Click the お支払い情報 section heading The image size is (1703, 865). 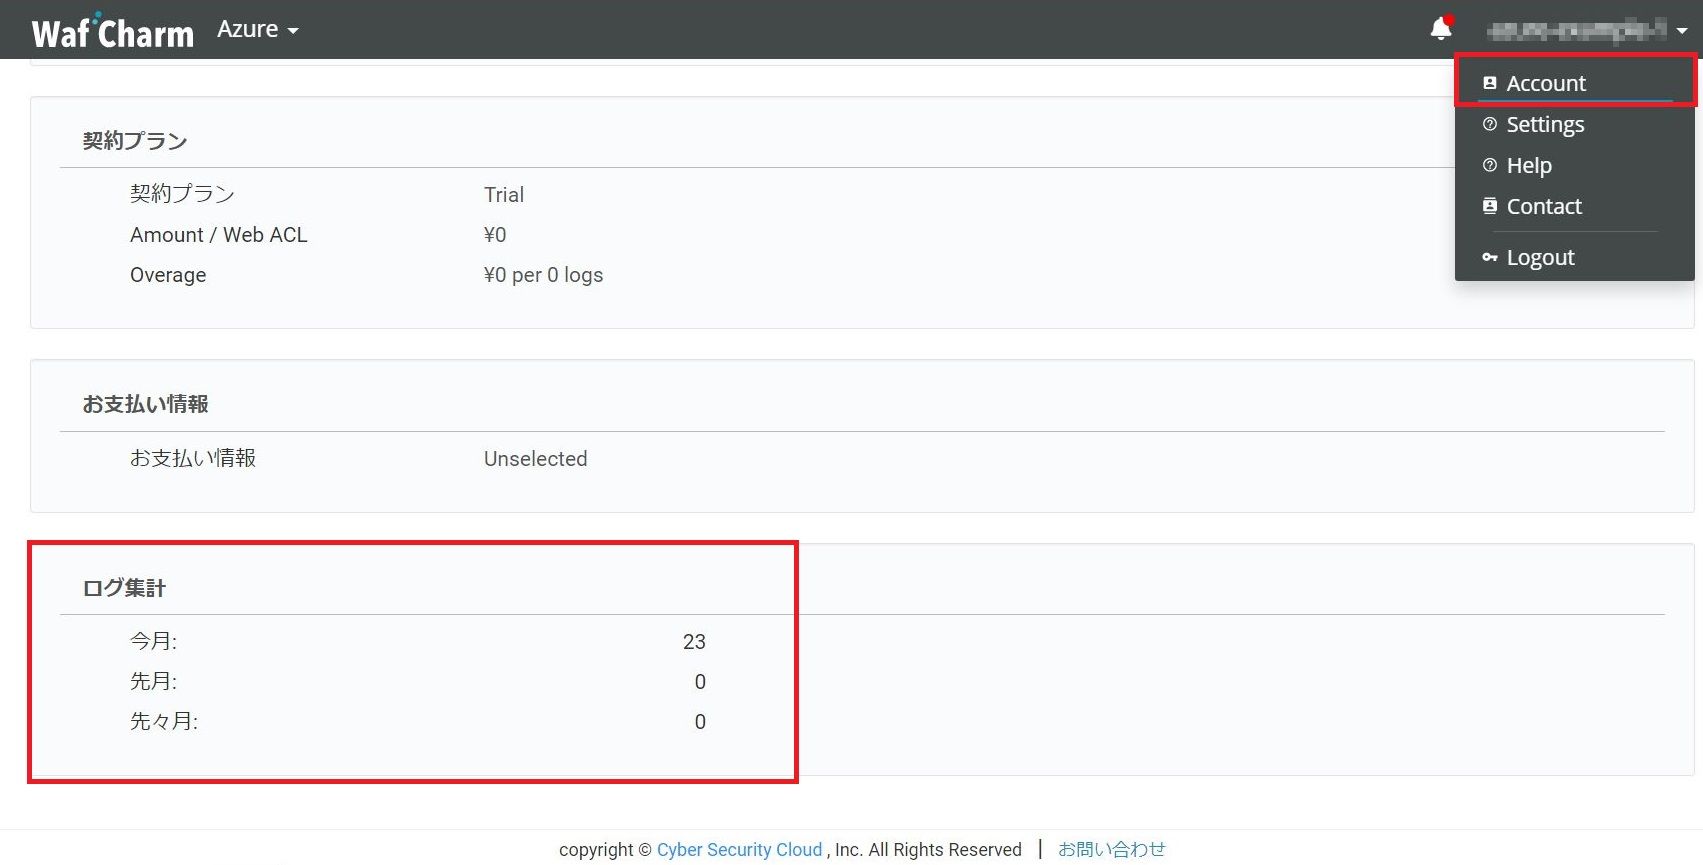(x=145, y=404)
